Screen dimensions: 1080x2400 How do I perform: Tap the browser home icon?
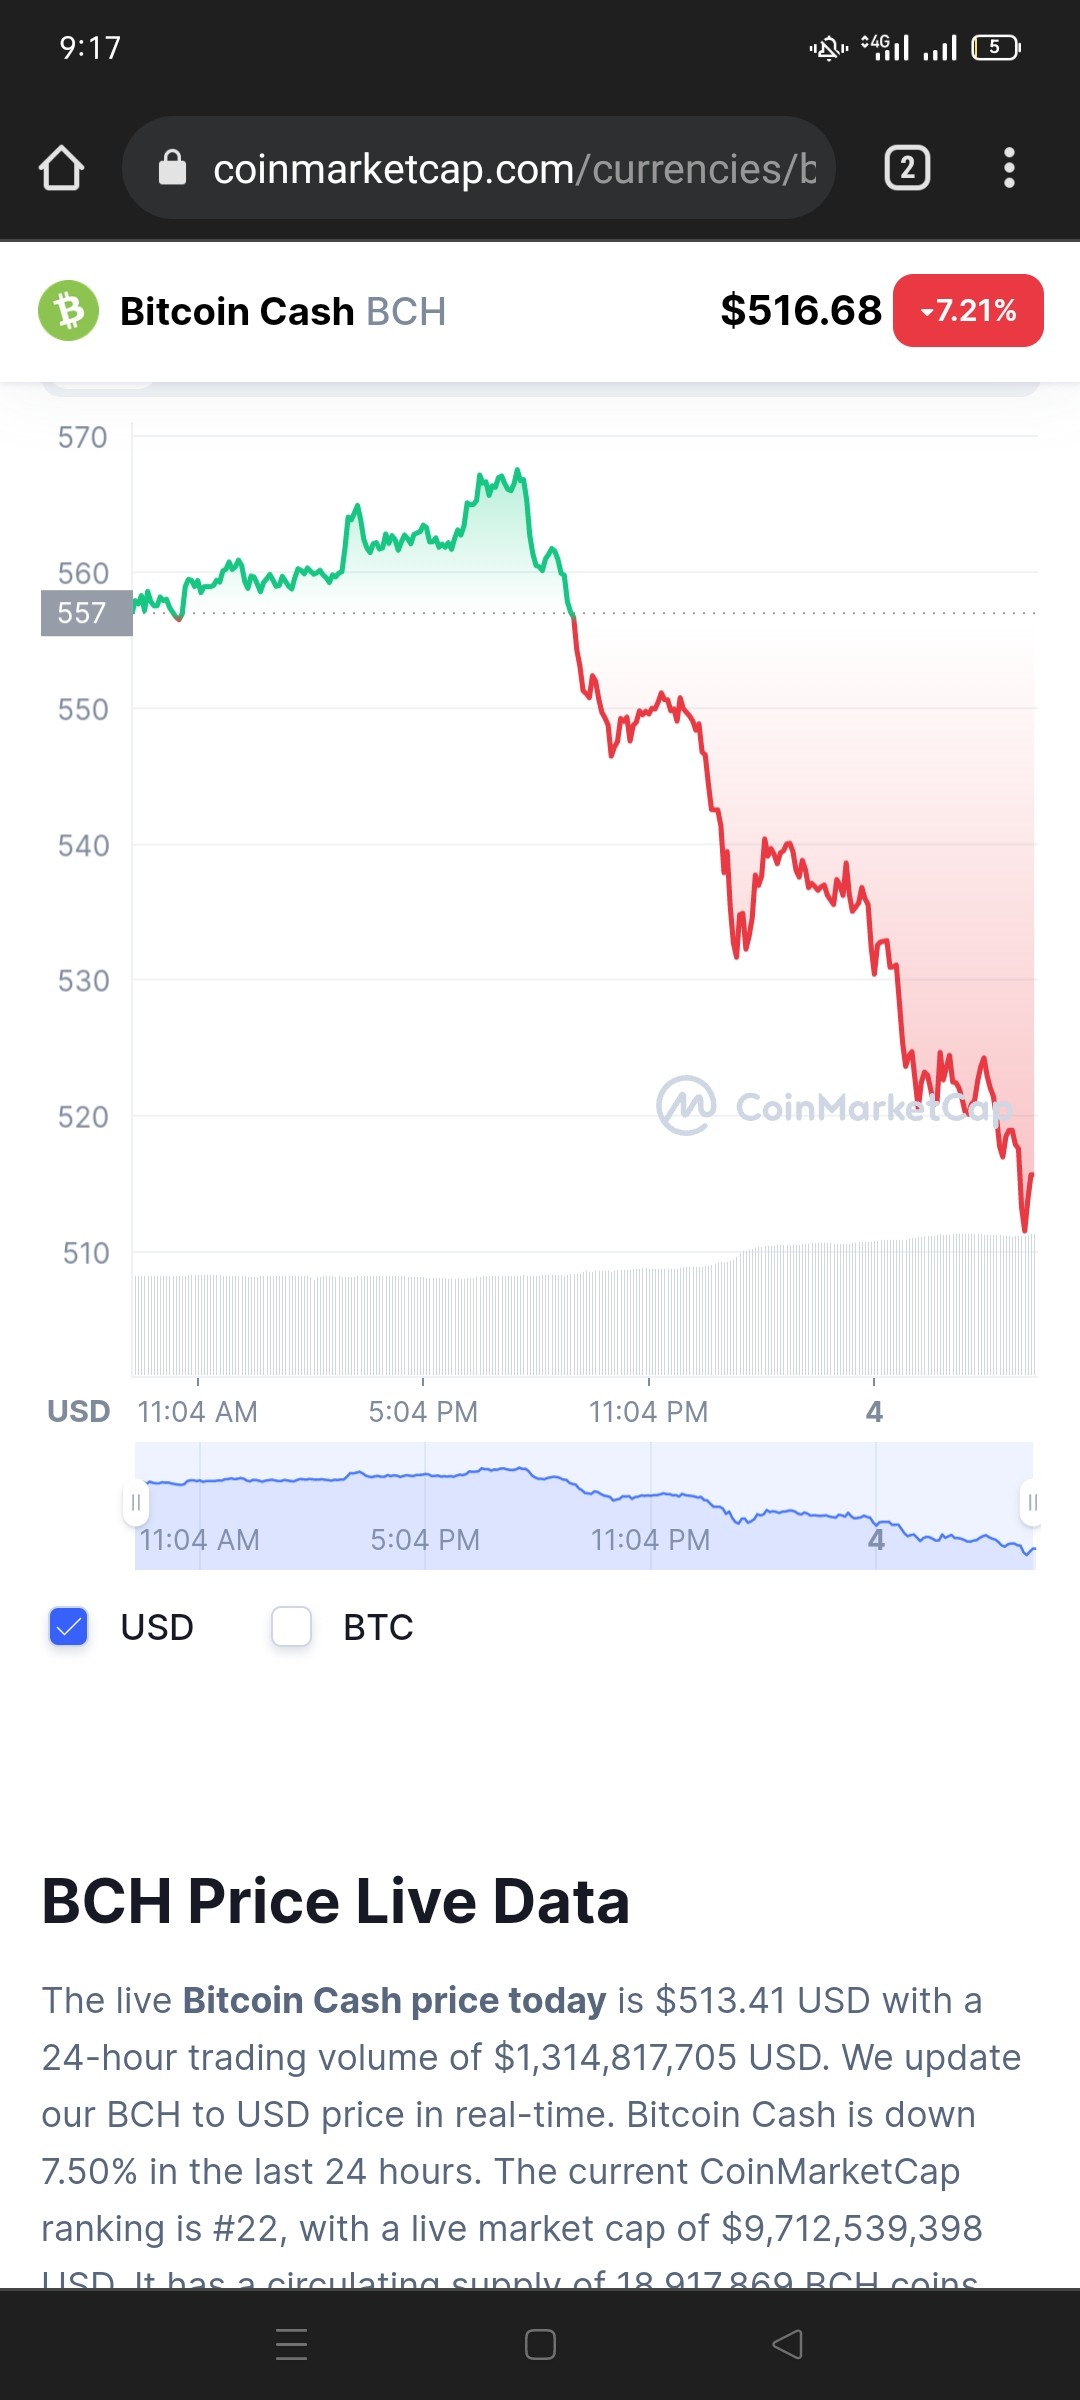61,168
